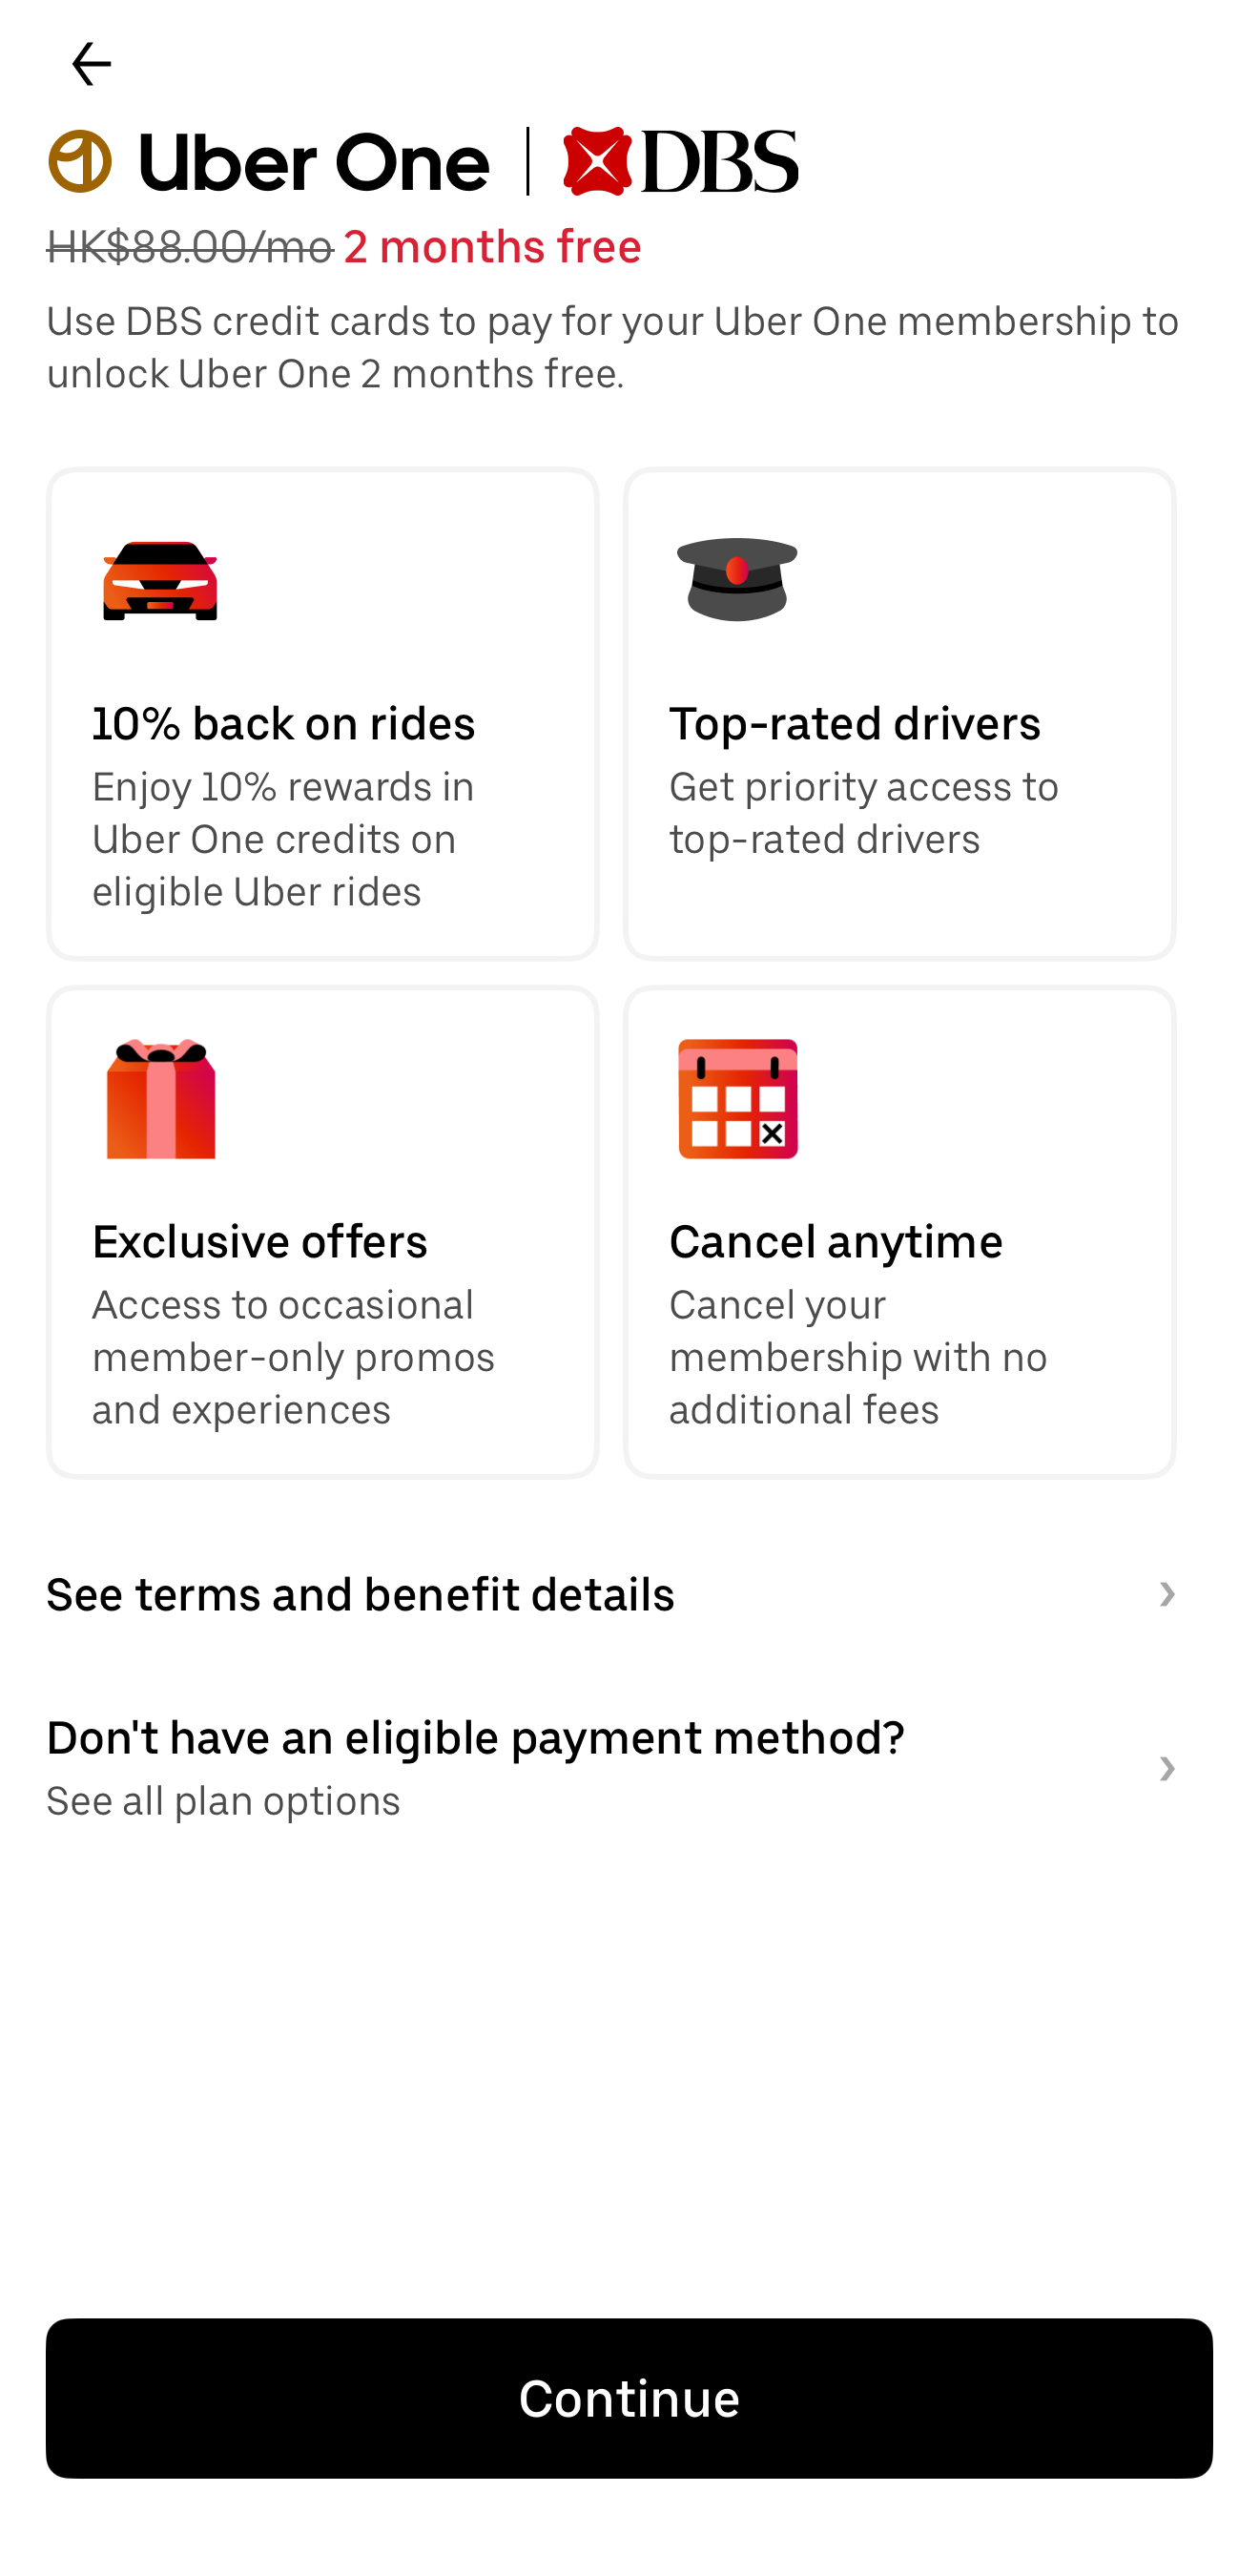The height and width of the screenshot is (2576, 1259).
Task: Open See terms and benefit details
Action: 360,1594
